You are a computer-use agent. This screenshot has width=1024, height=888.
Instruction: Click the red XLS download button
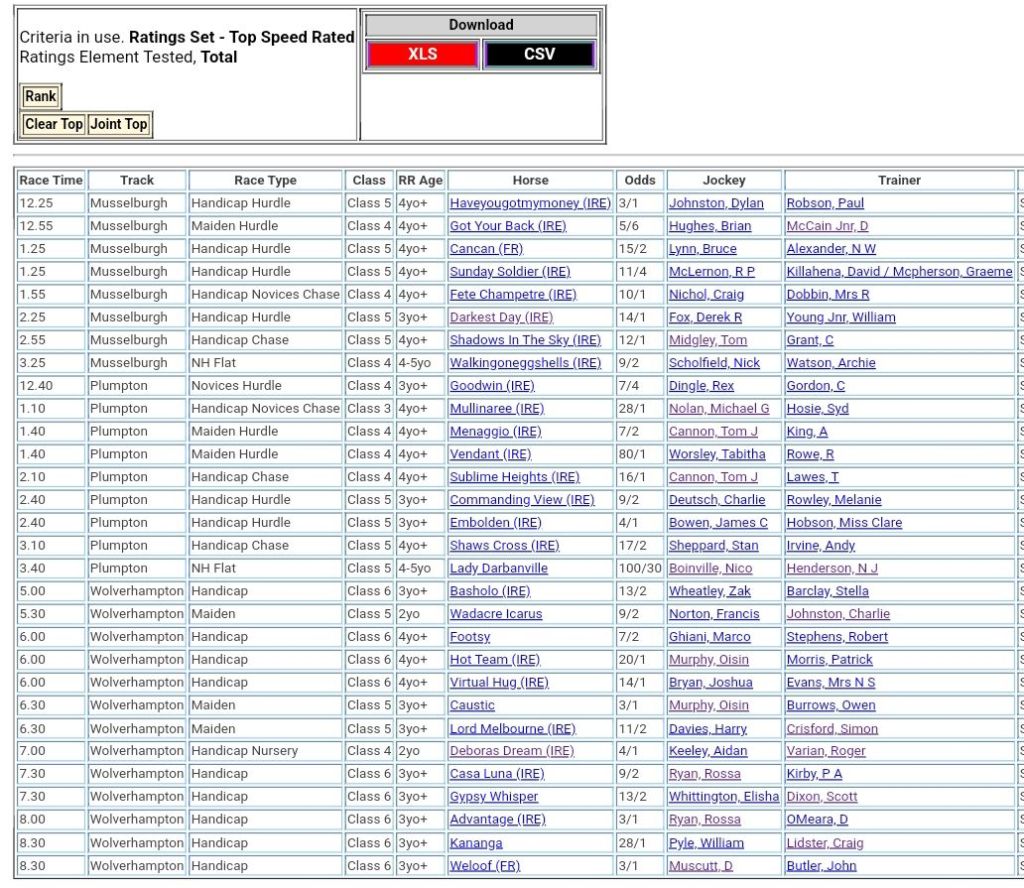422,54
